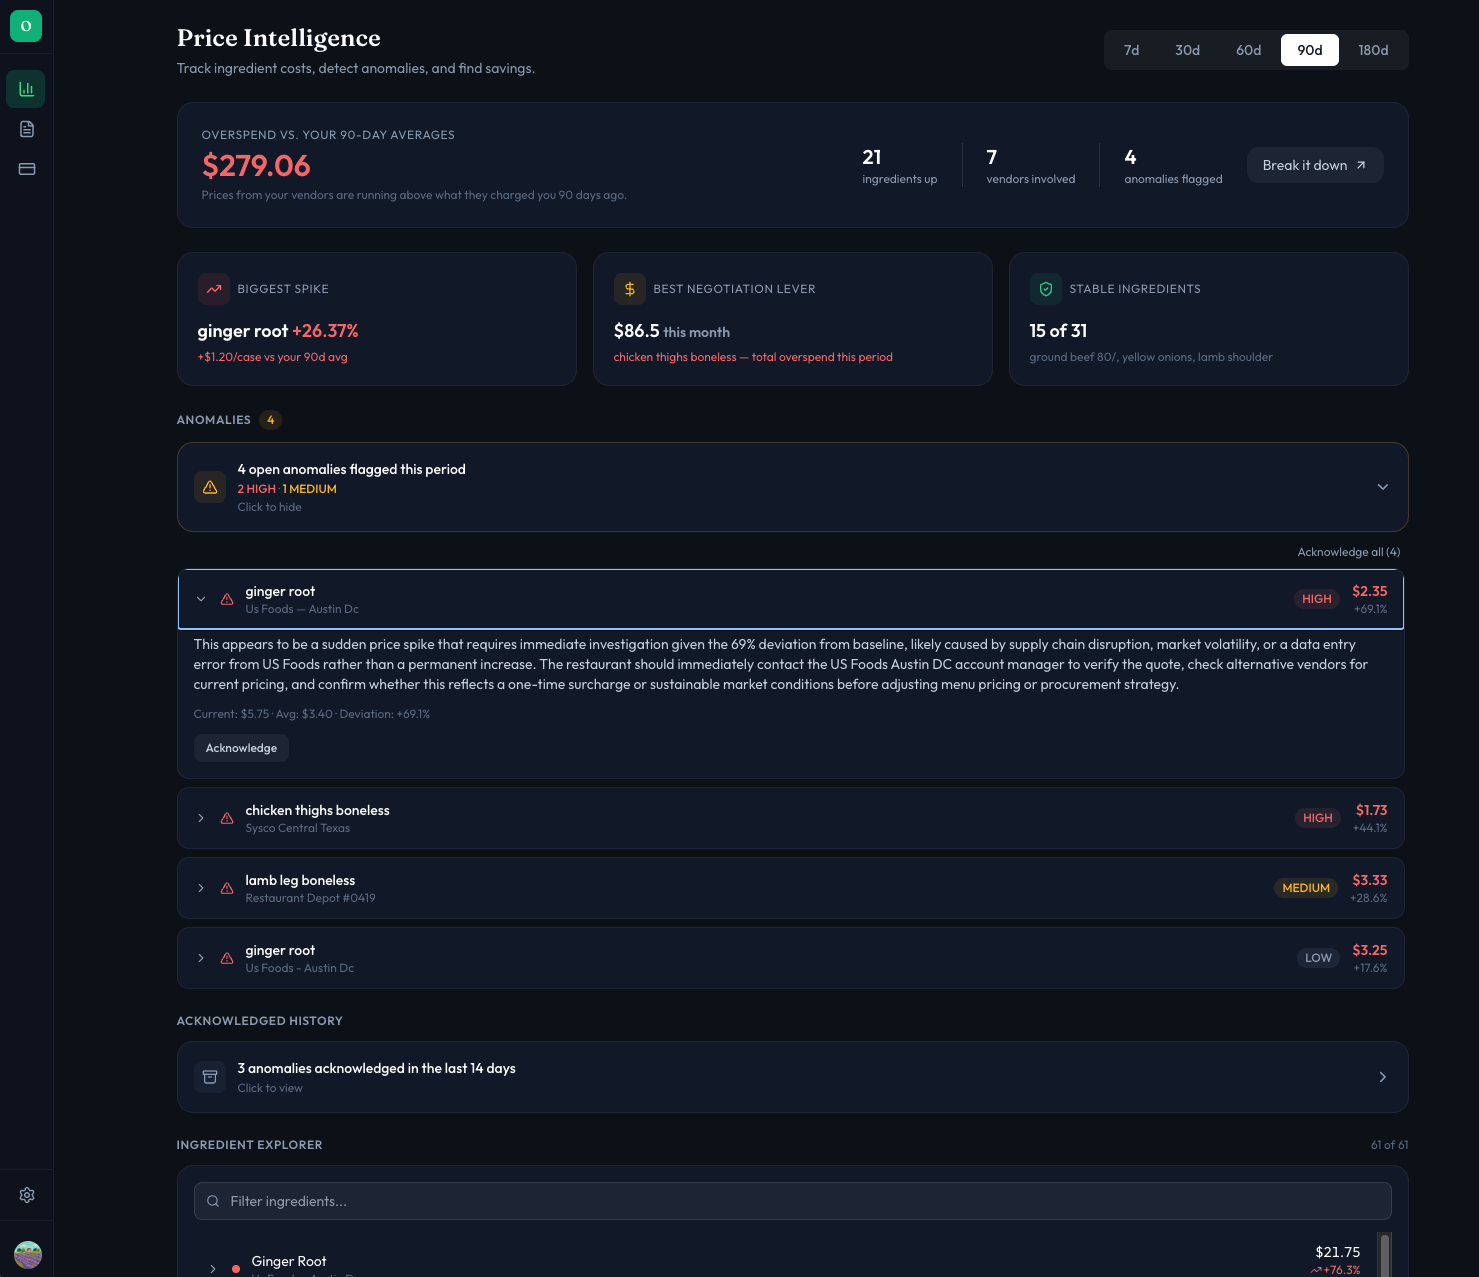The width and height of the screenshot is (1479, 1277).
Task: Click the LOW badge on ginger root row
Action: [1318, 958]
